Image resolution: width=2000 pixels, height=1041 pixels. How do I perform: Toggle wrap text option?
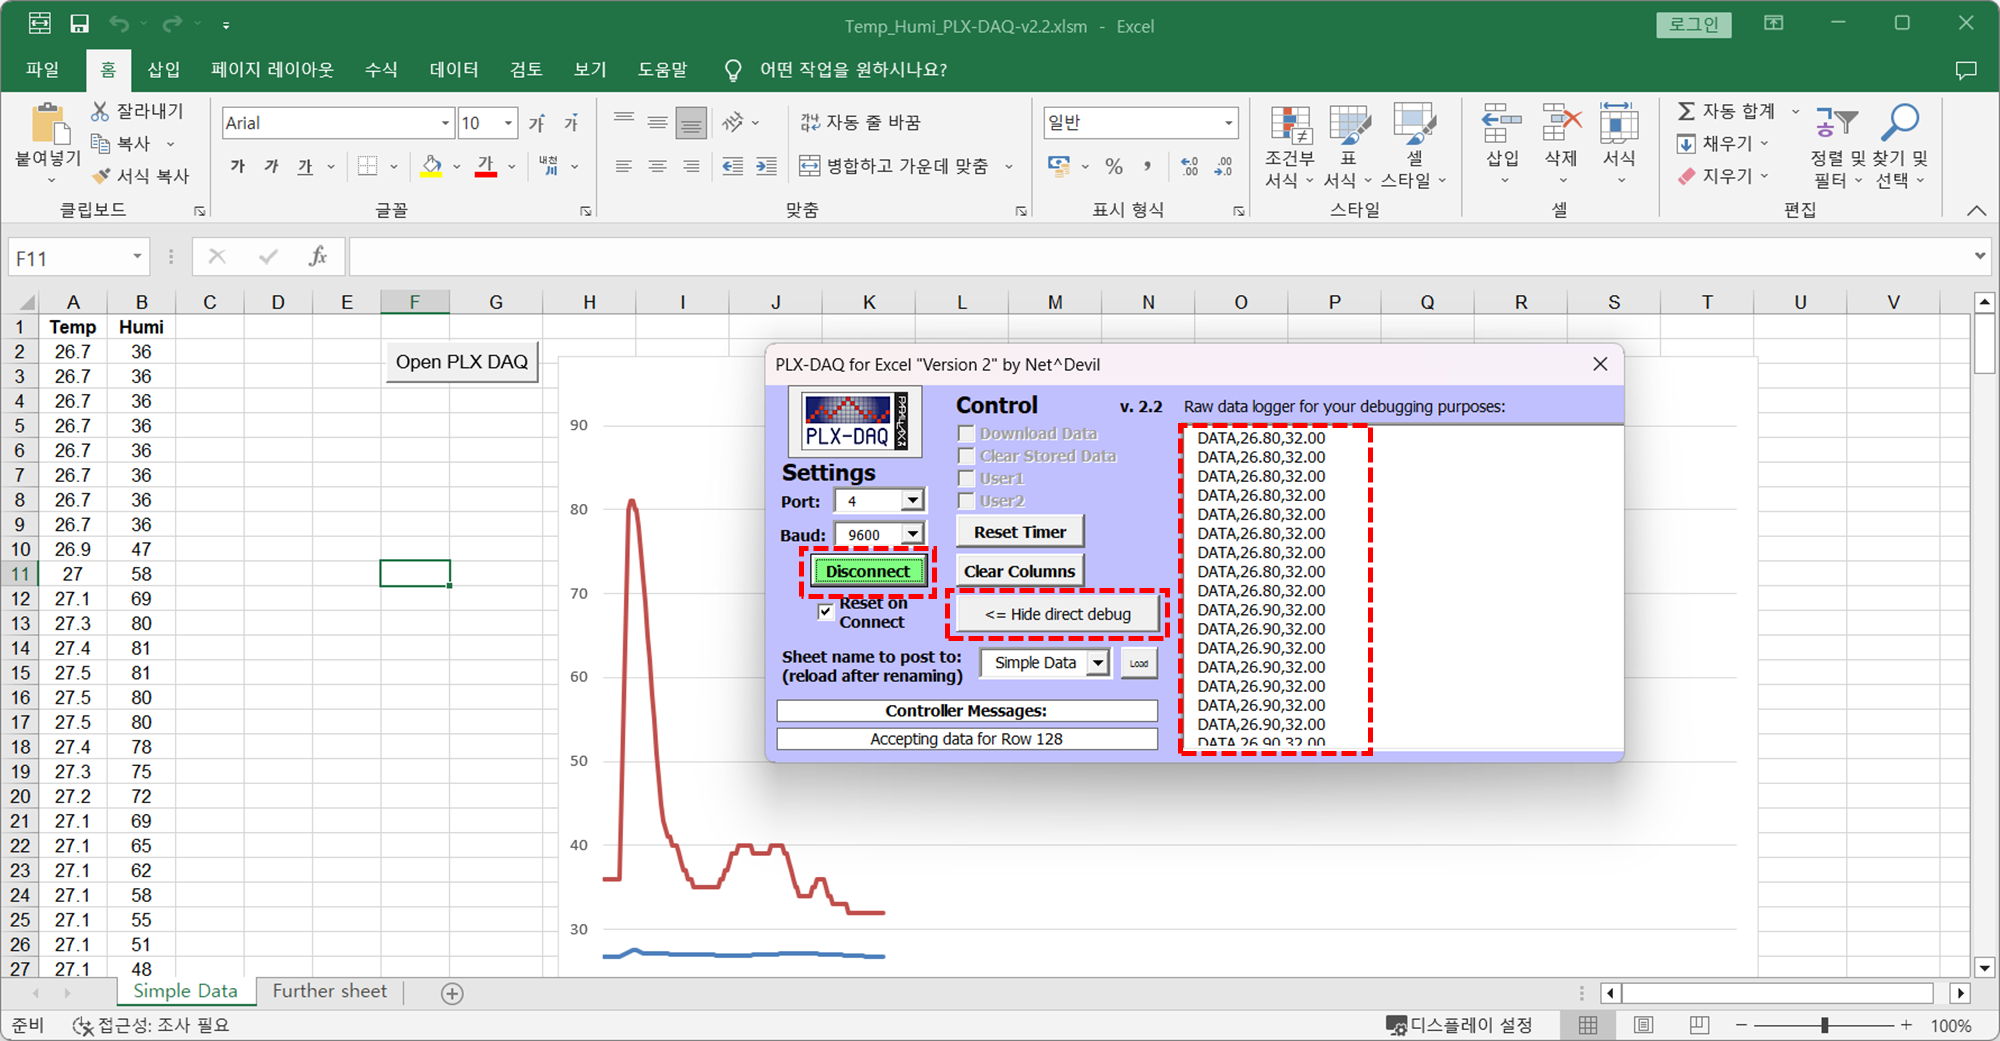[x=860, y=122]
